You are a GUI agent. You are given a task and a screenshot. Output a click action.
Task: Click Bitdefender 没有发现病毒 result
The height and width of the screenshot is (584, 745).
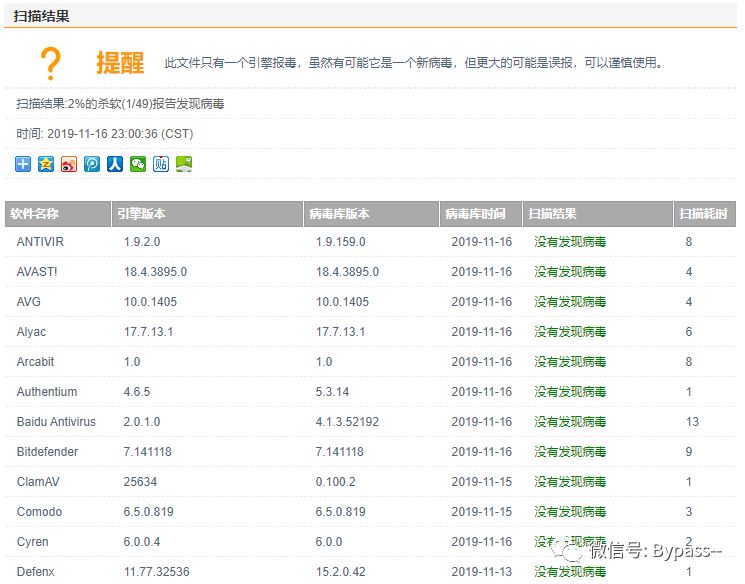point(570,451)
